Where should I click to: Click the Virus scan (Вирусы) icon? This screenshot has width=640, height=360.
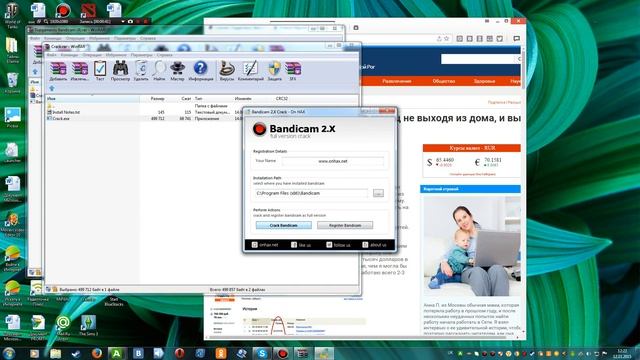[x=227, y=71]
